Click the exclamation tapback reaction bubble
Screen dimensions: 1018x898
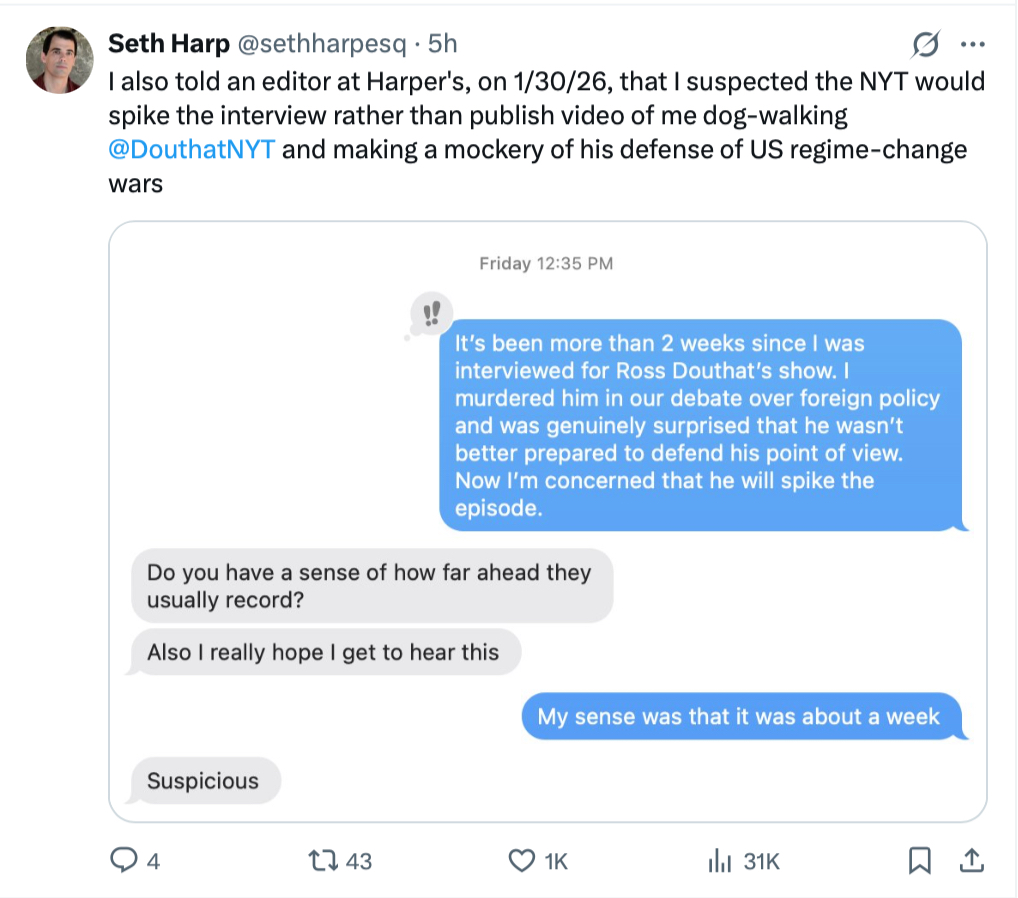[x=431, y=315]
